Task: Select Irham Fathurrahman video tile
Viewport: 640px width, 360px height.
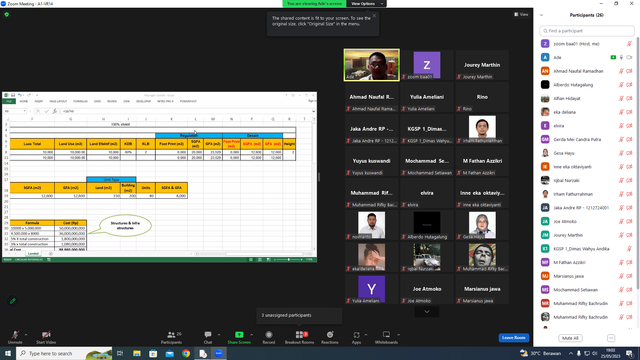Action: pos(482,129)
